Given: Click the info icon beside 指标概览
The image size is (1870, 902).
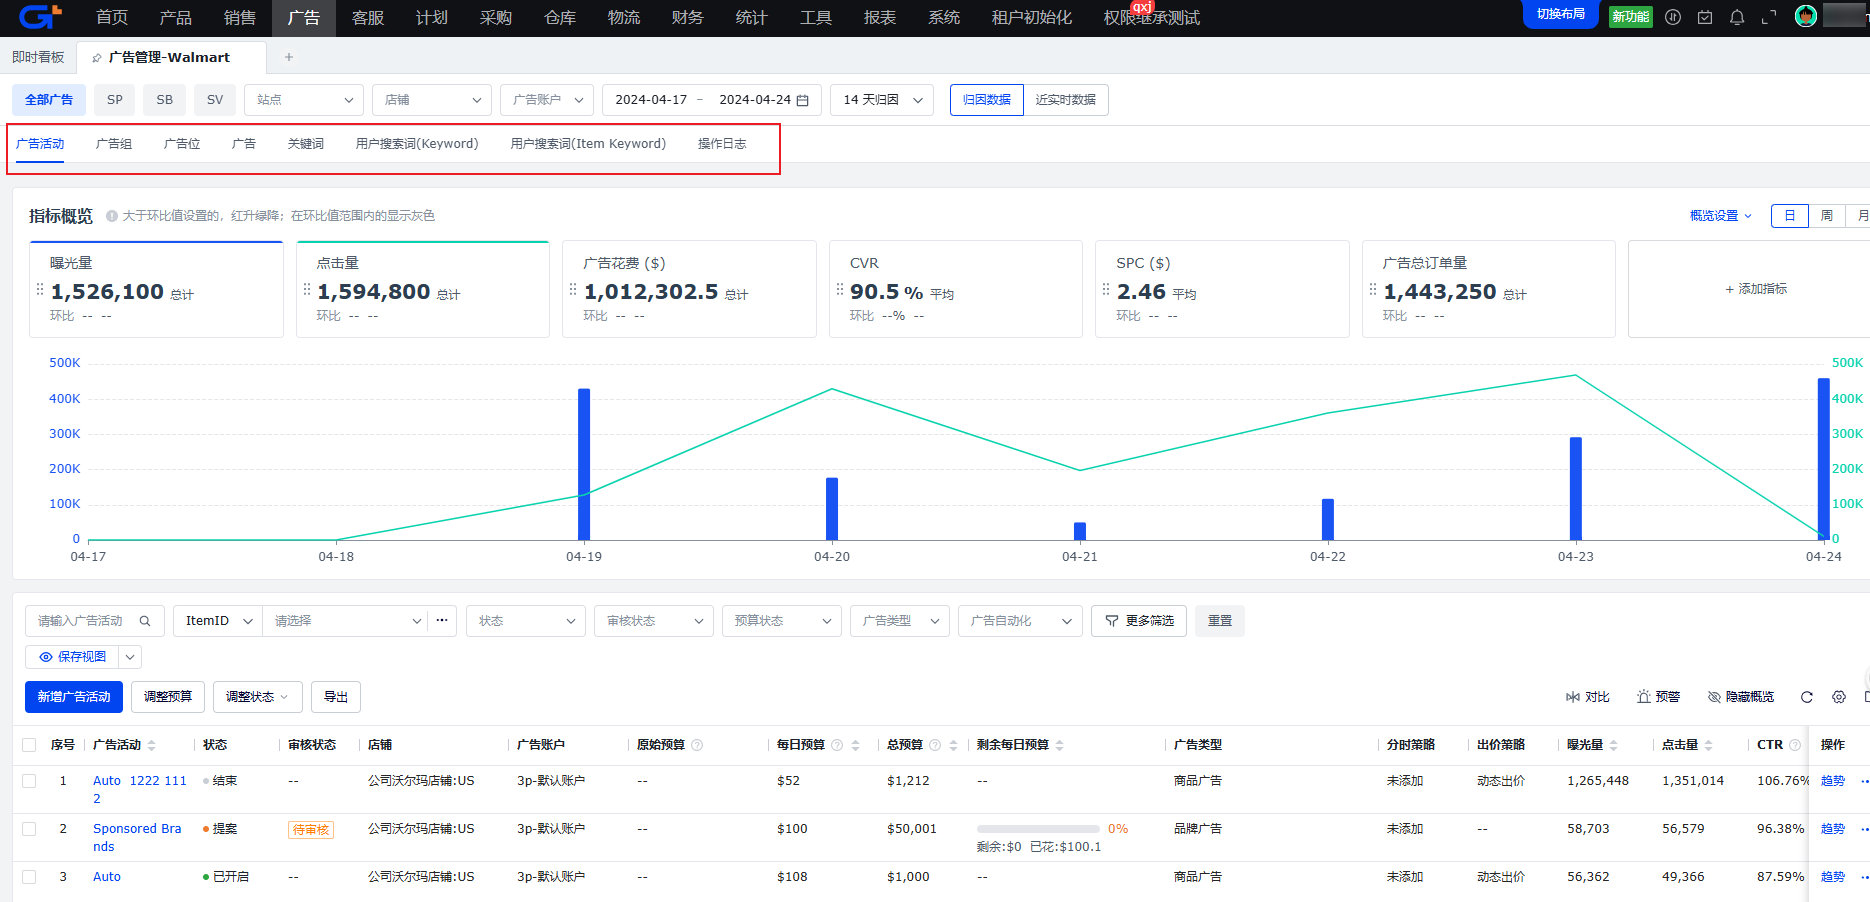Looking at the screenshot, I should 112,216.
